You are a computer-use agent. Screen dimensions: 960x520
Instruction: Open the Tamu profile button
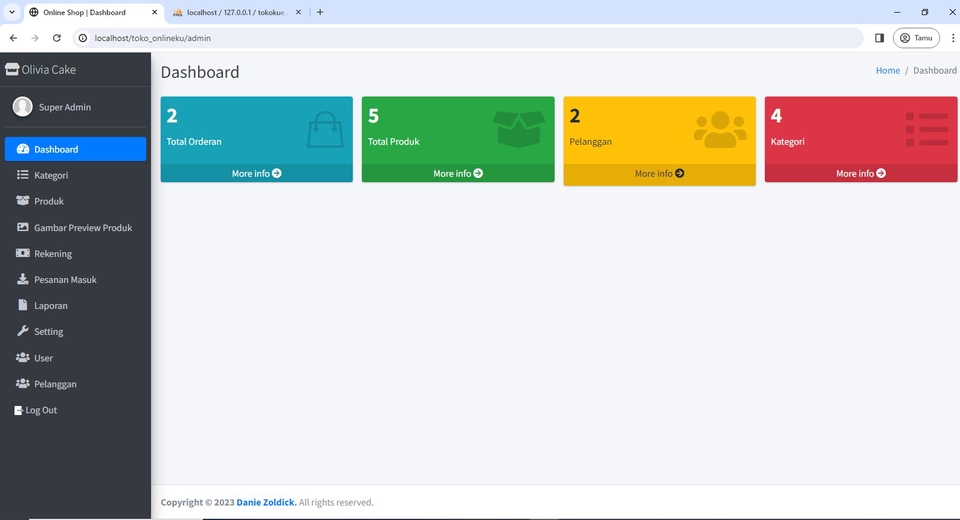pyautogui.click(x=916, y=38)
